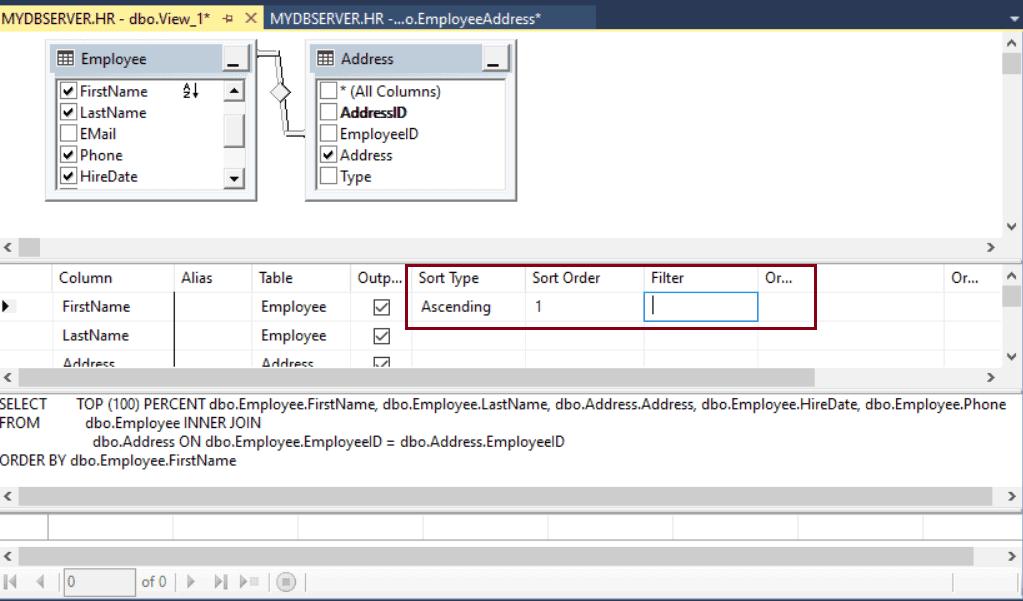This screenshot has width=1023, height=601.
Task: Uncheck the Phone column in Employee
Action: click(x=68, y=155)
